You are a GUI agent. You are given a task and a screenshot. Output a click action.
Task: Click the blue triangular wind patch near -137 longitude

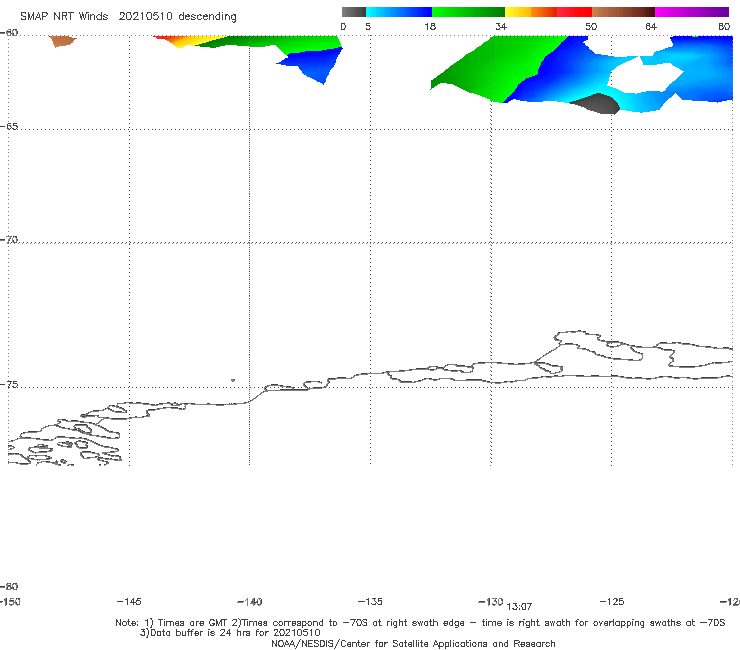coord(314,64)
